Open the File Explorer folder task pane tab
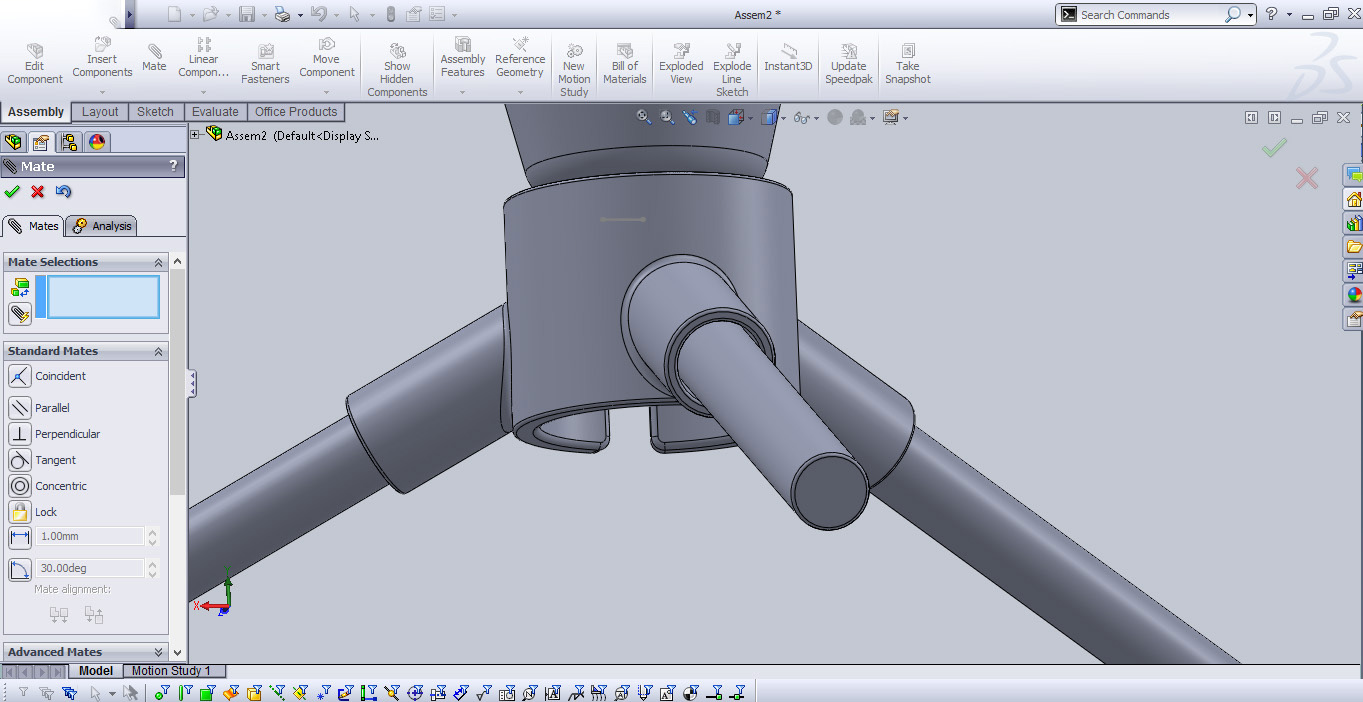Screen dimensions: 1363x702 pyautogui.click(x=1354, y=246)
